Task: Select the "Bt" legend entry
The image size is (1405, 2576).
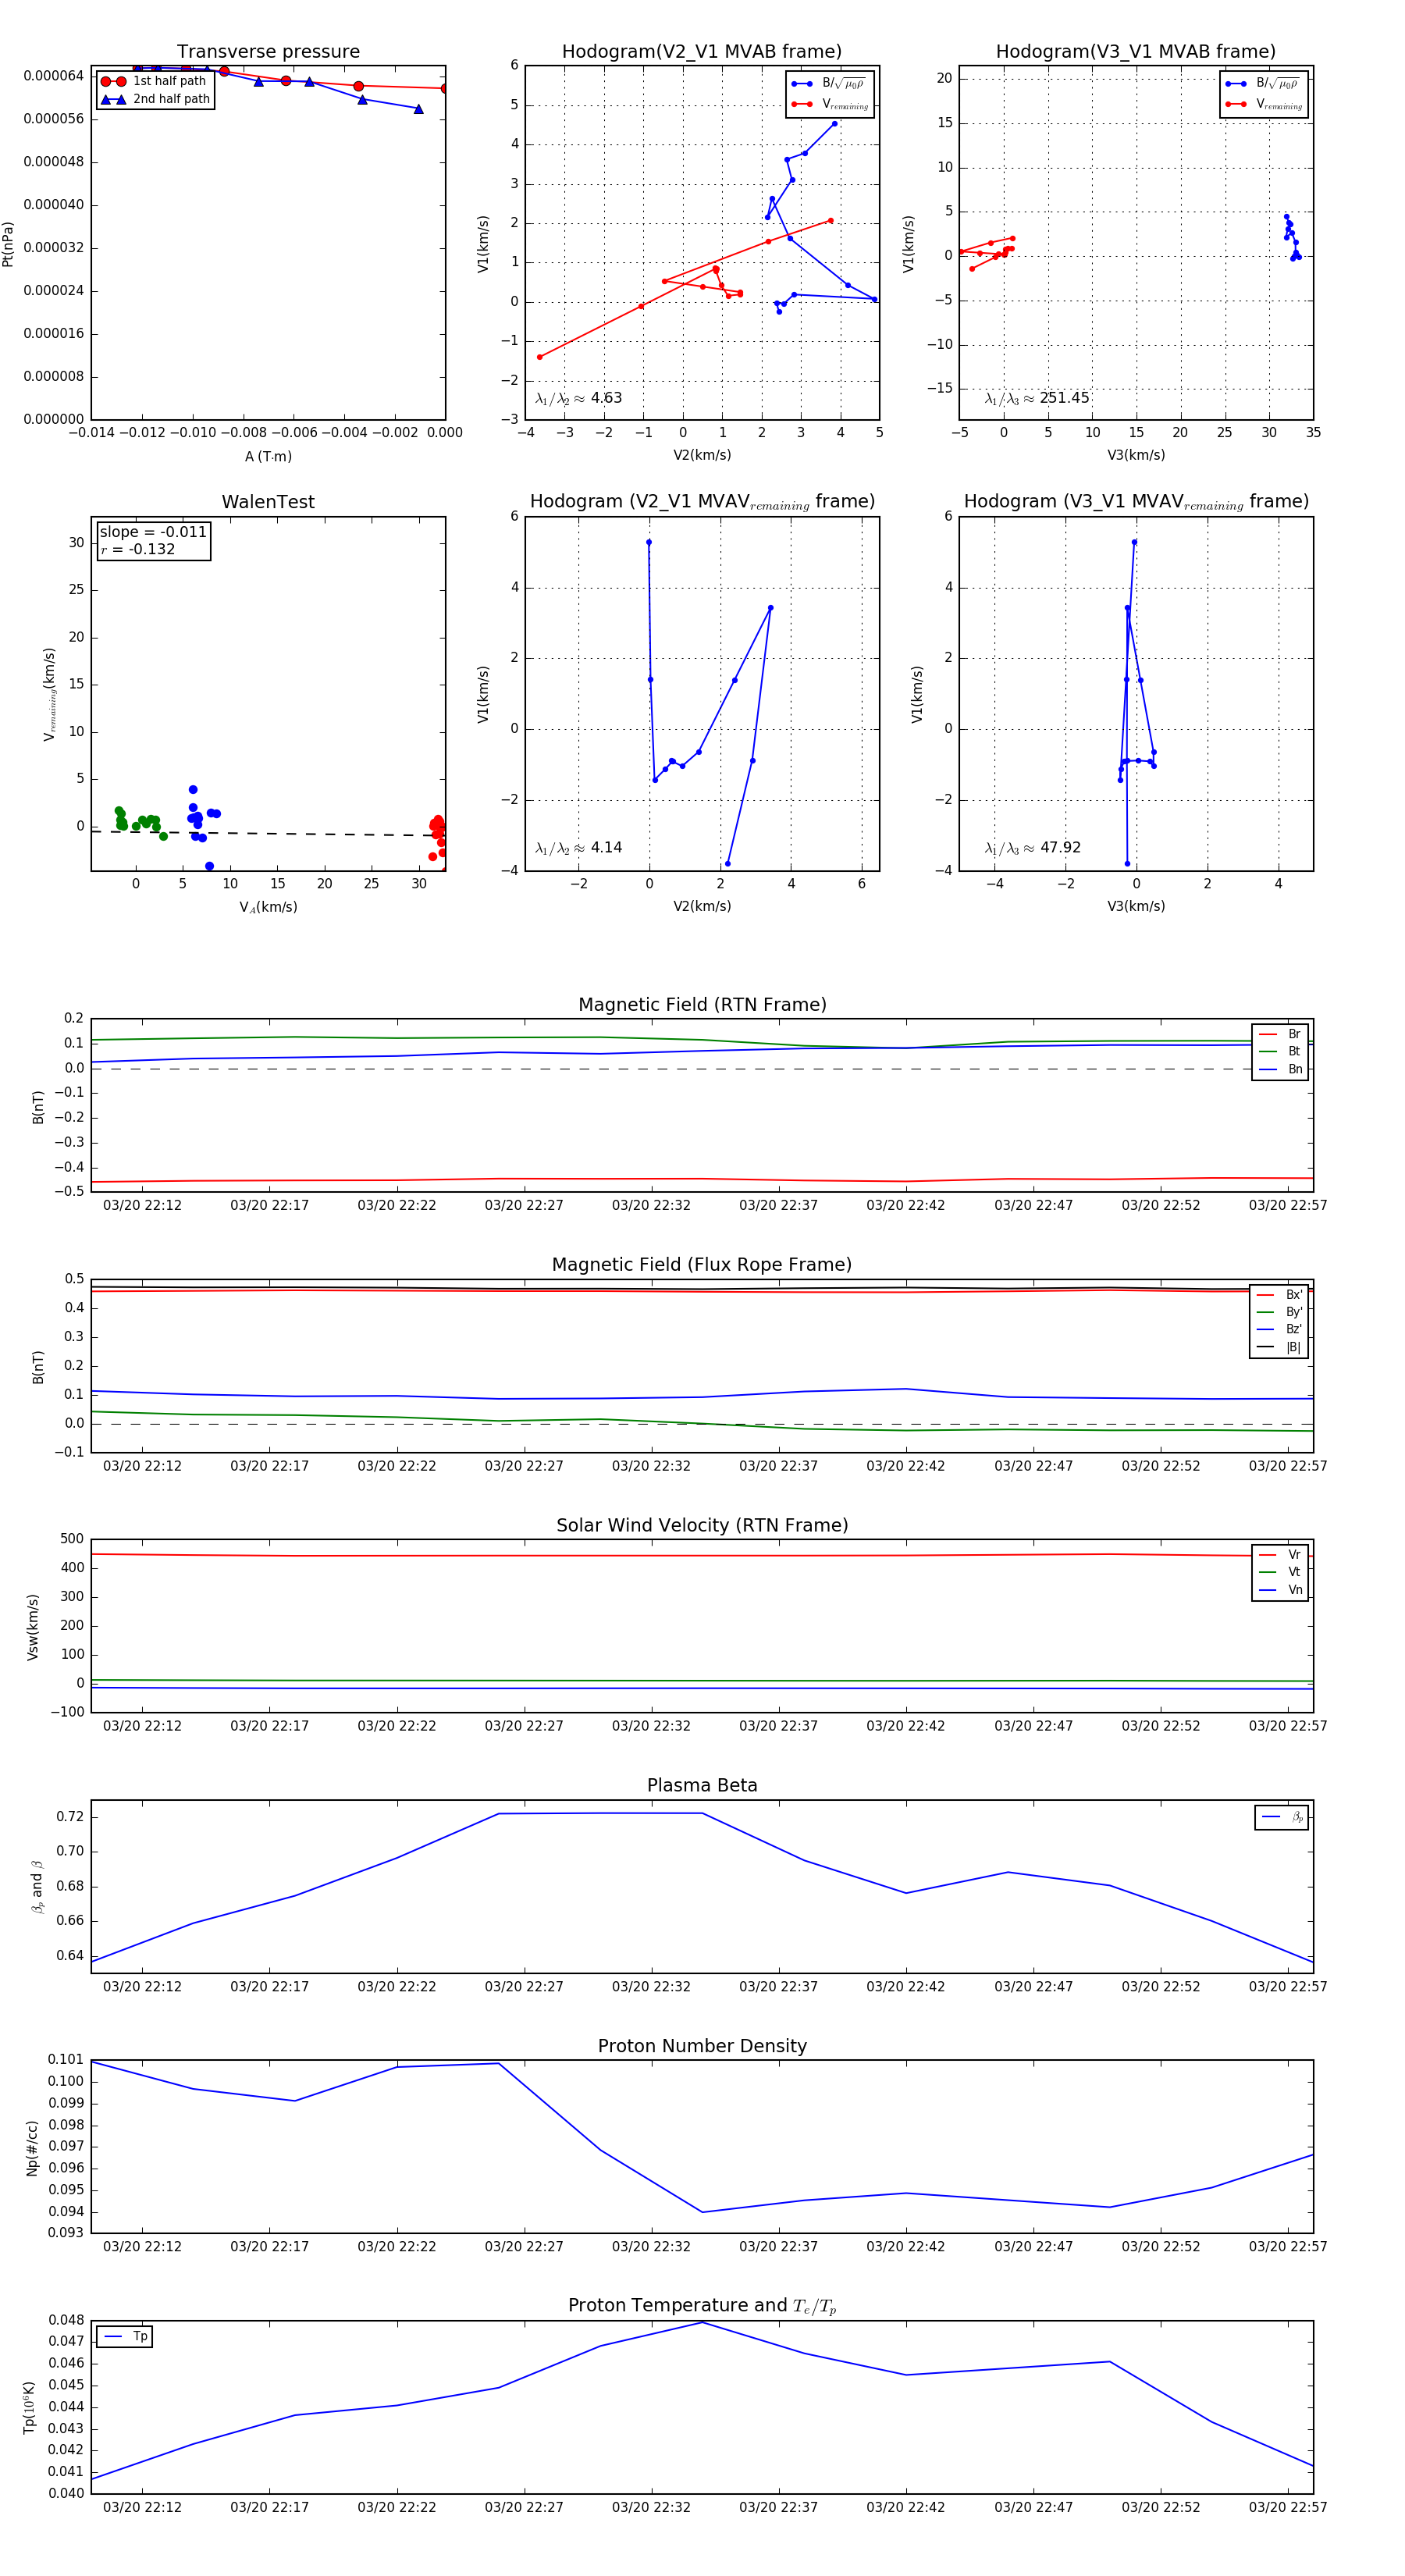Action: coord(1280,1051)
